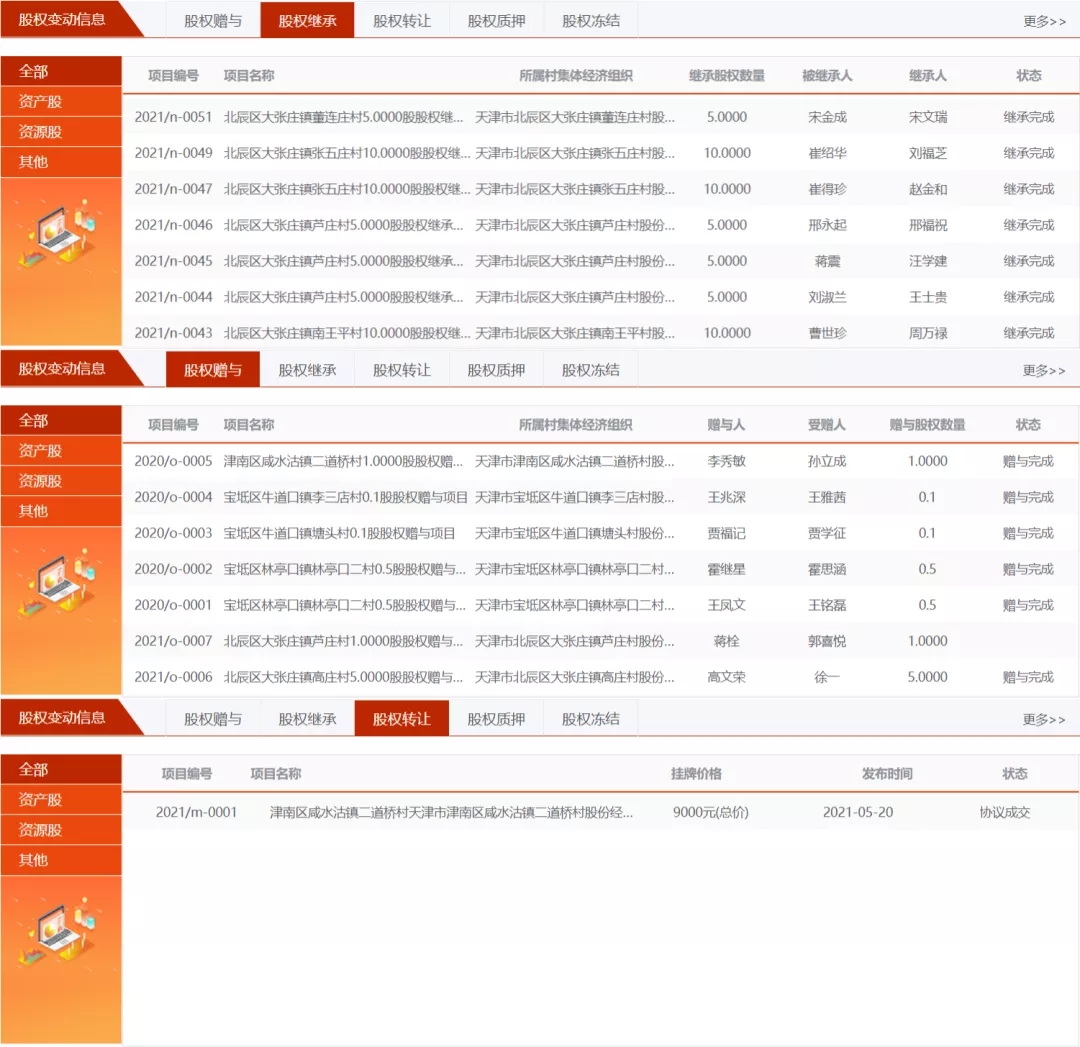The image size is (1080, 1047).
Task: Click laptop illustration beside the inheritance table
Action: pyautogui.click(x=57, y=237)
